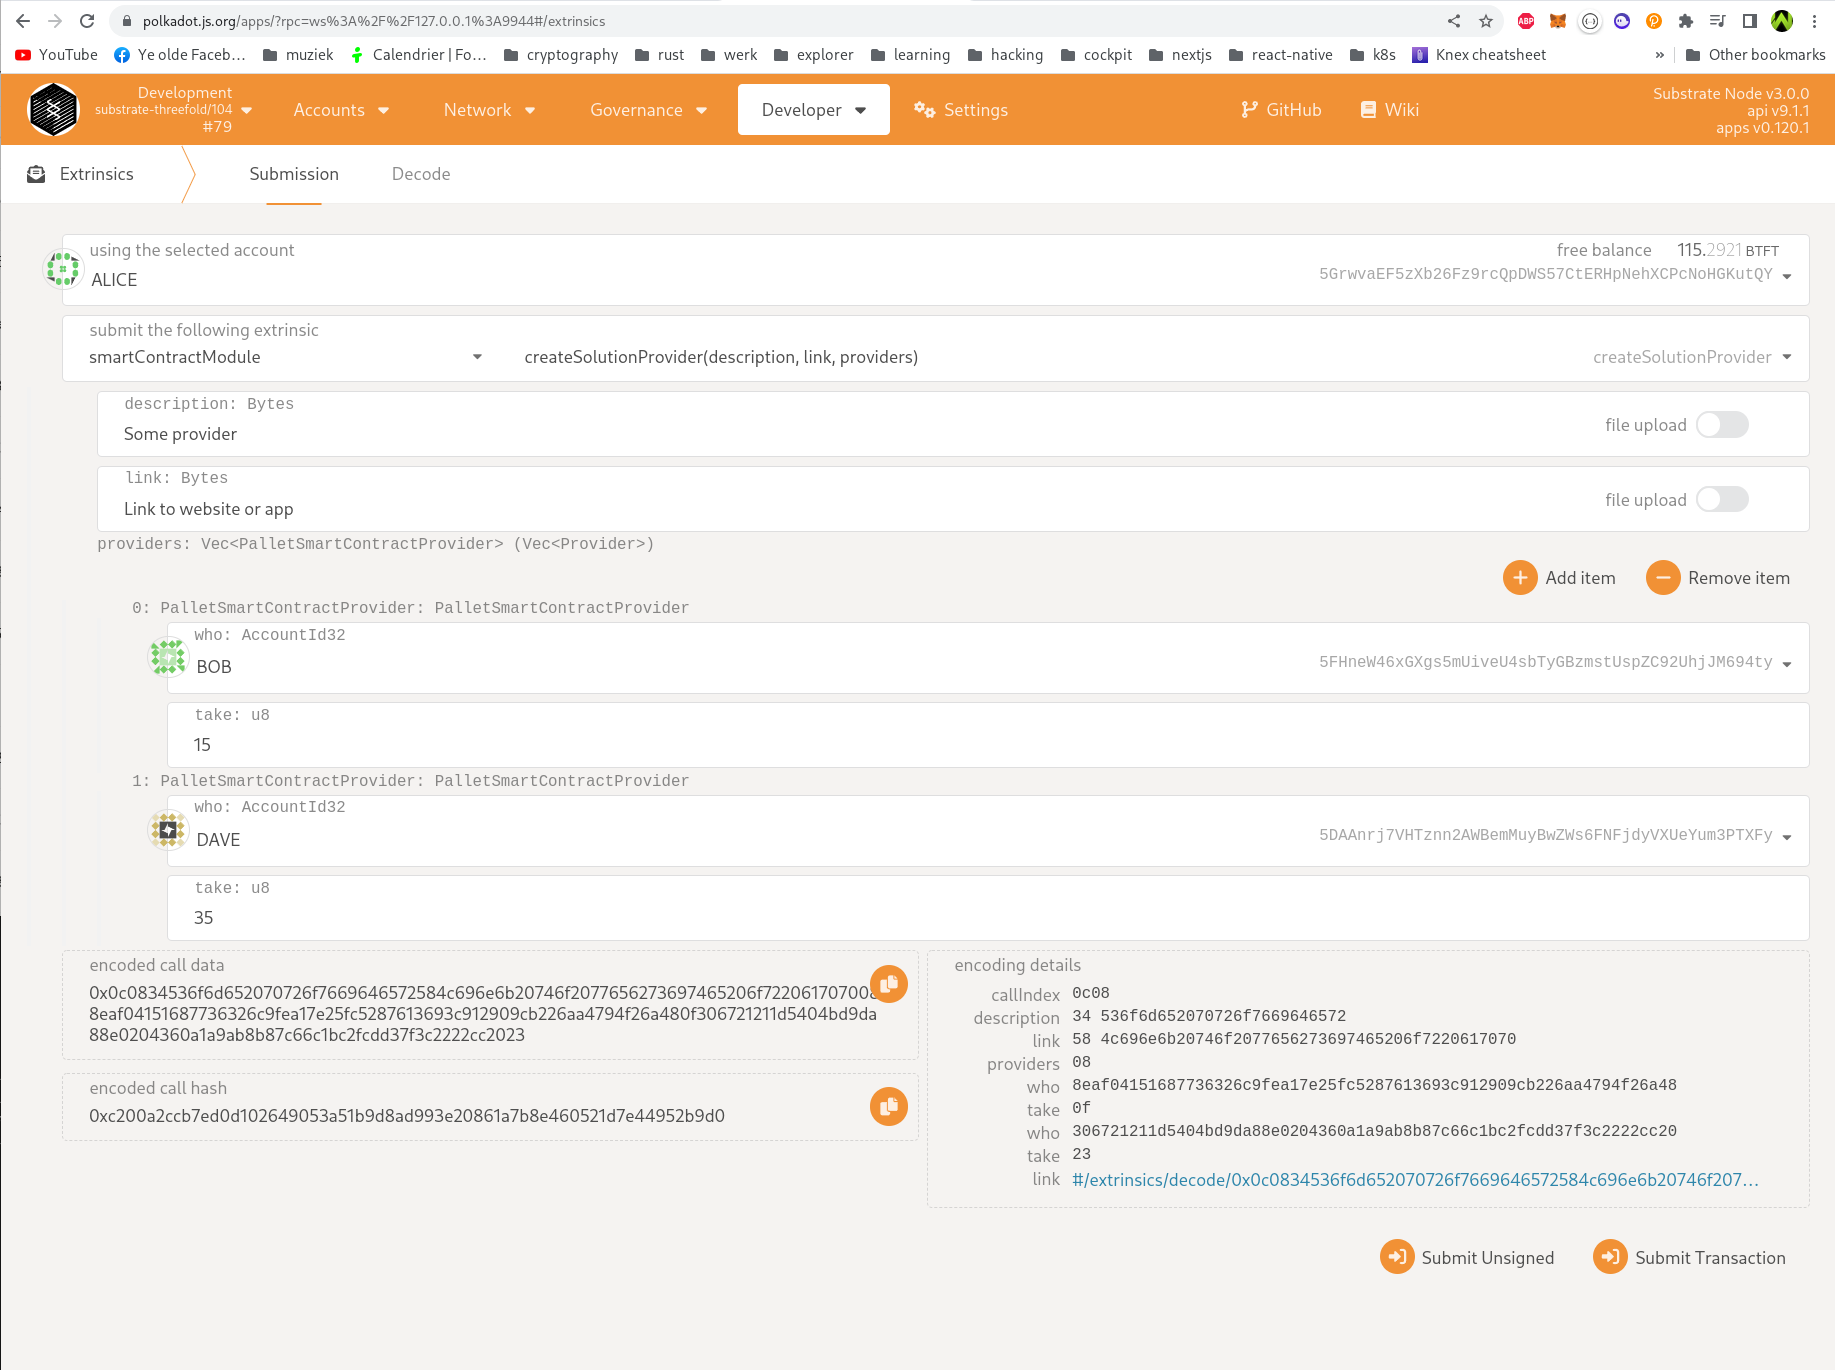Click ALICE account identicon
The width and height of the screenshot is (1835, 1370).
tap(63, 269)
